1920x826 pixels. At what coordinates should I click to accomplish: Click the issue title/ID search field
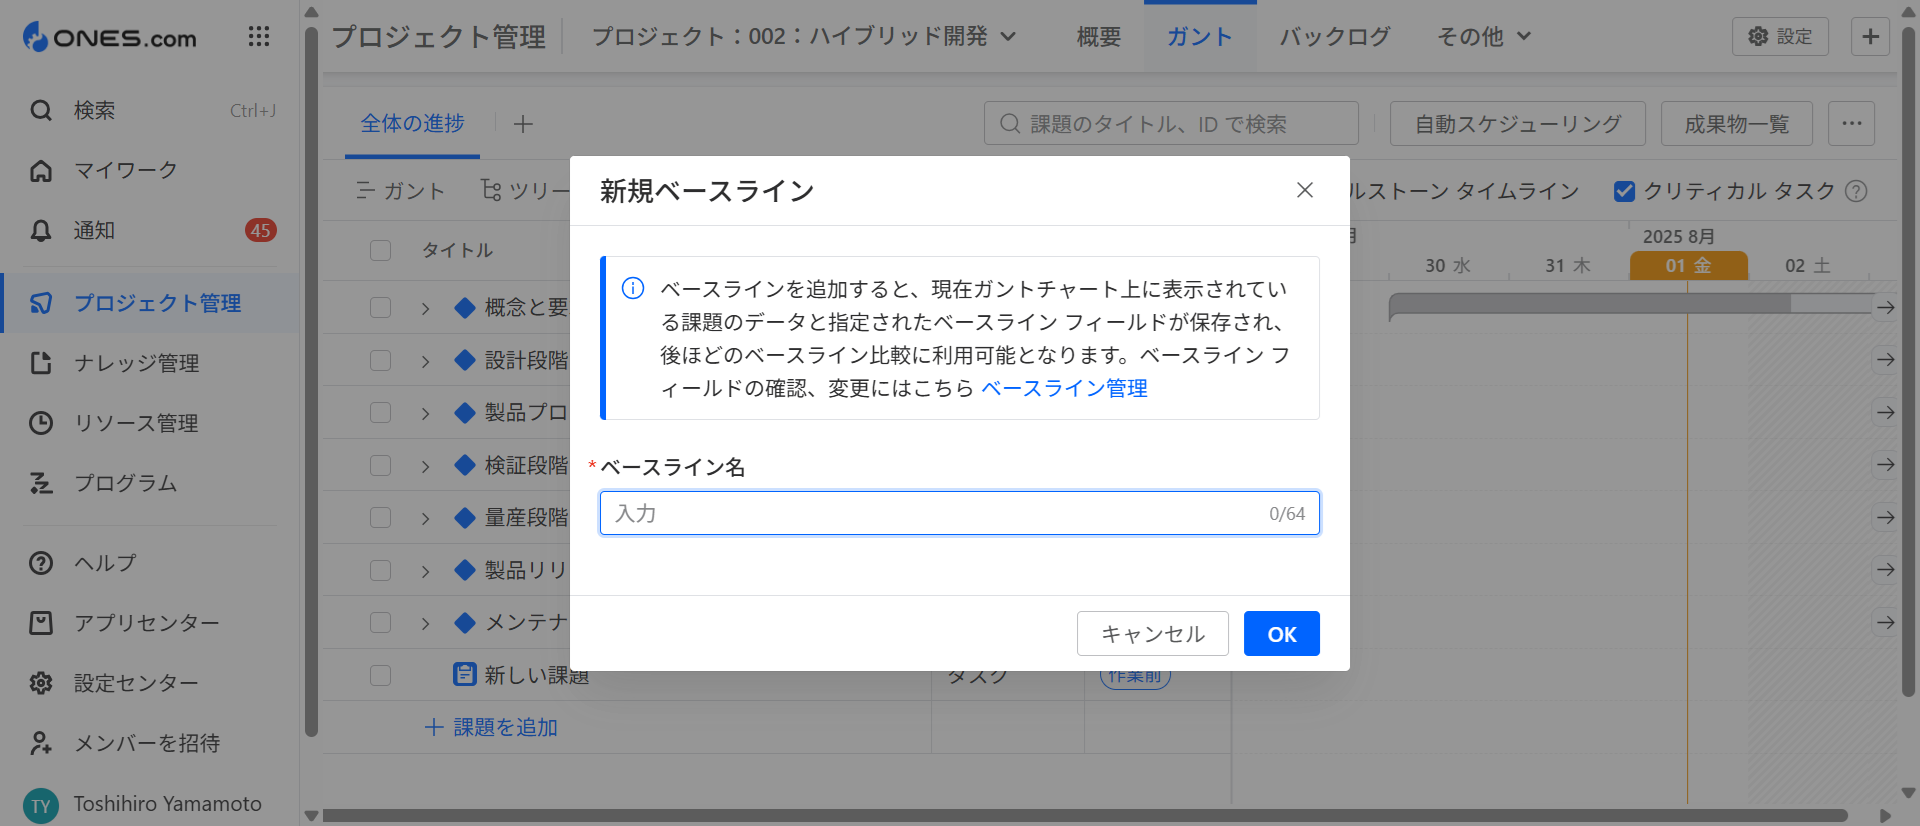(x=1171, y=124)
